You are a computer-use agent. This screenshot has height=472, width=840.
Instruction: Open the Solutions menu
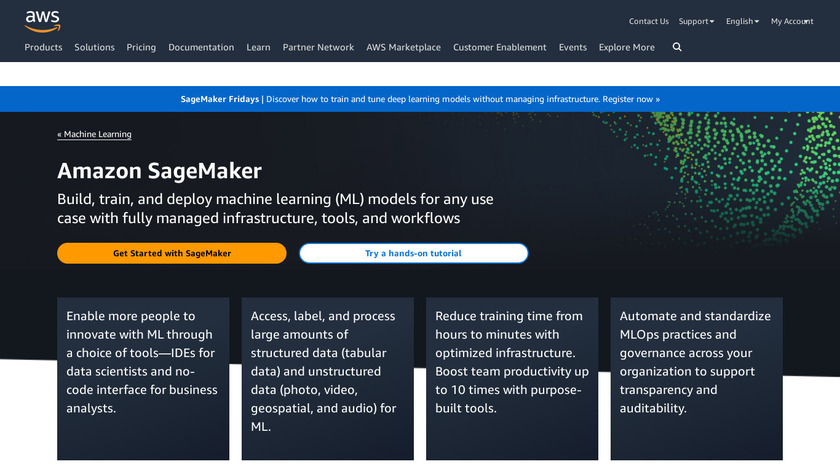(94, 47)
